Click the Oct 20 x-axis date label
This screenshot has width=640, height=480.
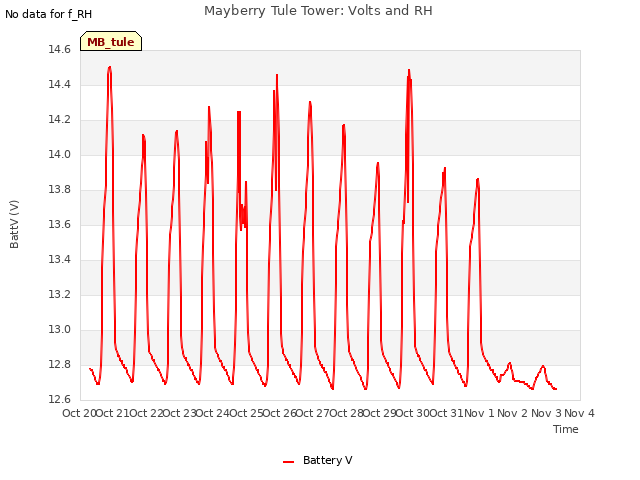(79, 413)
